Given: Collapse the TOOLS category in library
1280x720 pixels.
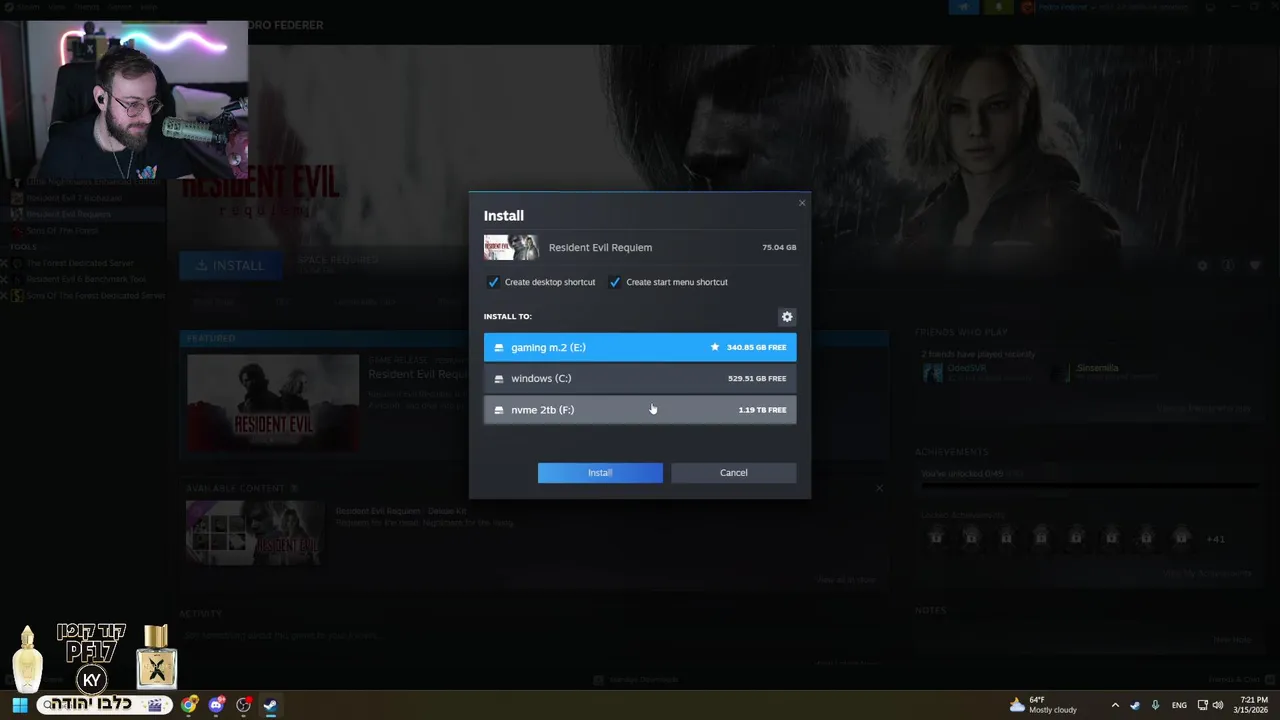Looking at the screenshot, I should coord(22,247).
